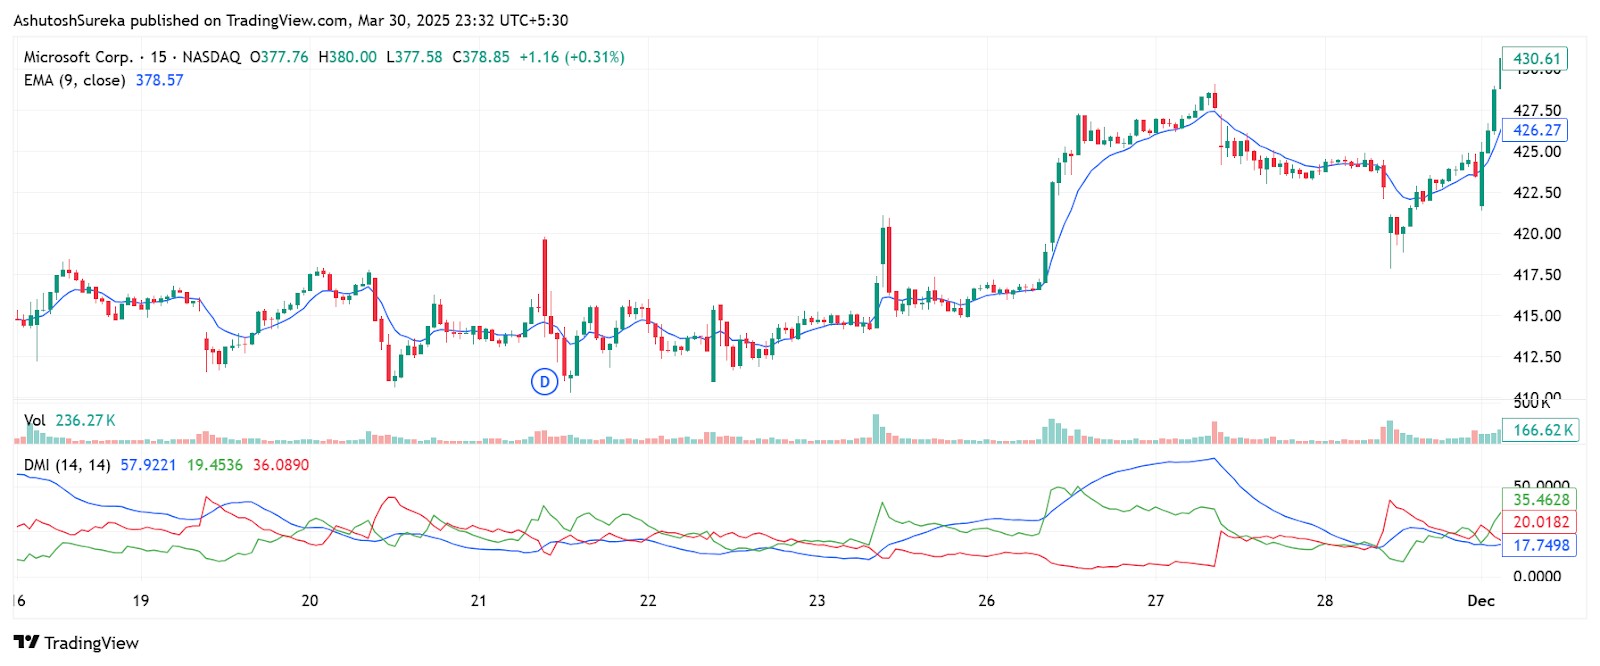The width and height of the screenshot is (1600, 666).
Task: Click the 422.50 price scale label
Action: point(1537,192)
